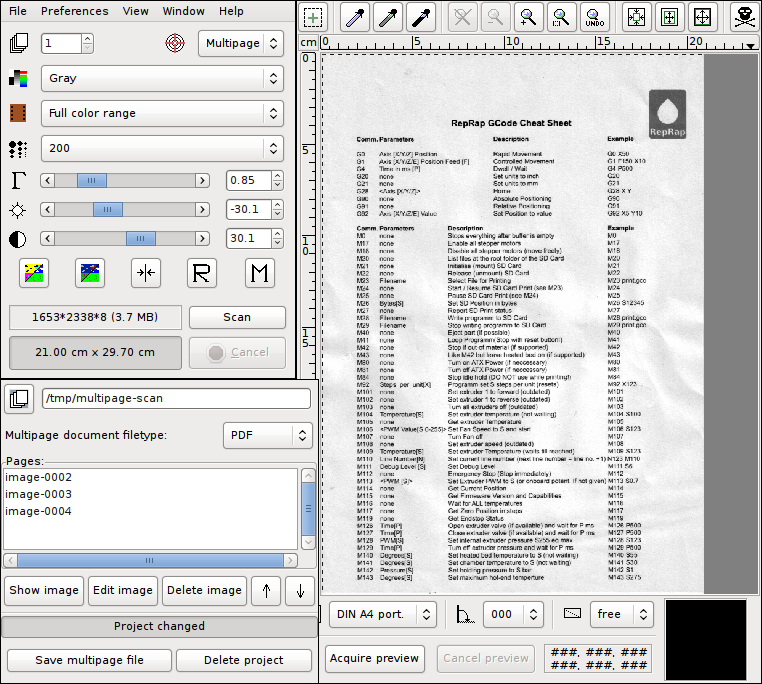The width and height of the screenshot is (762, 684).
Task: Click Save multipage file button
Action: click(x=89, y=660)
